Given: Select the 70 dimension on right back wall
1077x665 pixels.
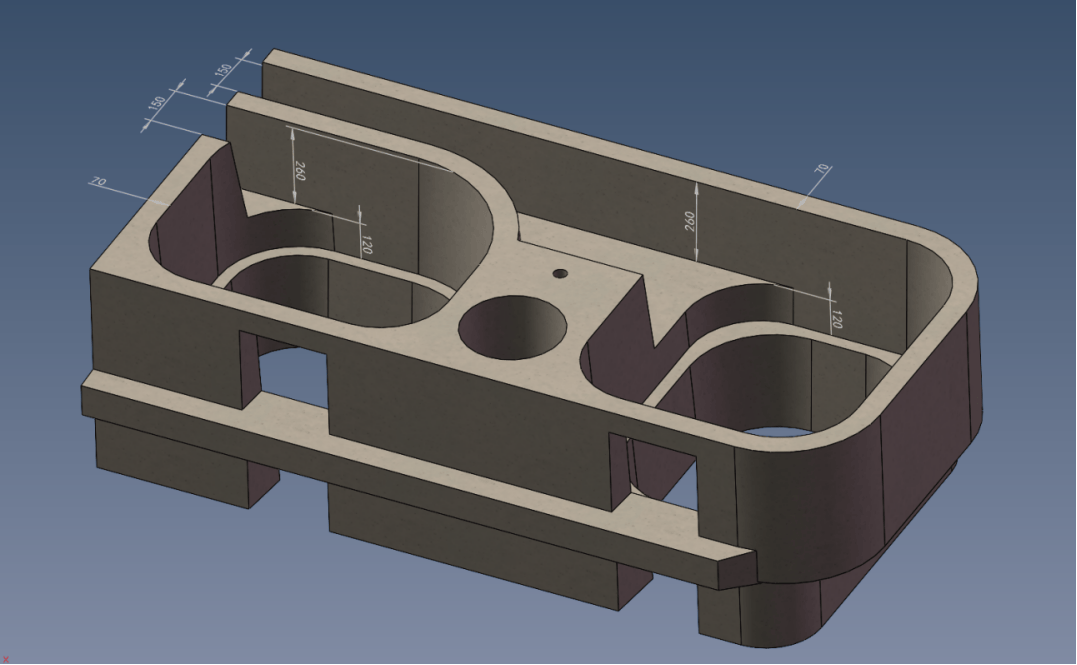Looking at the screenshot, I should 821,170.
